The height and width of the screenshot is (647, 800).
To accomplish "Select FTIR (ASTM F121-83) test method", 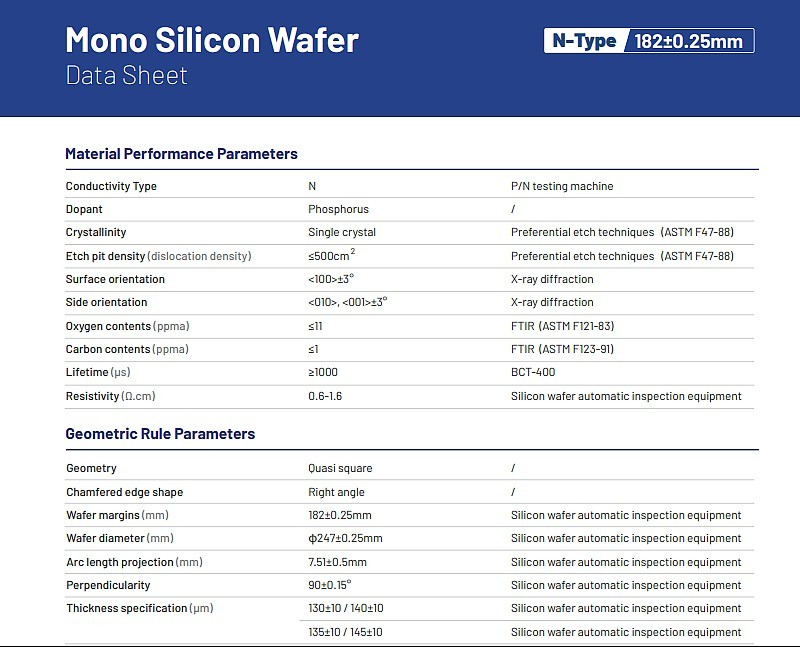I will click(562, 326).
